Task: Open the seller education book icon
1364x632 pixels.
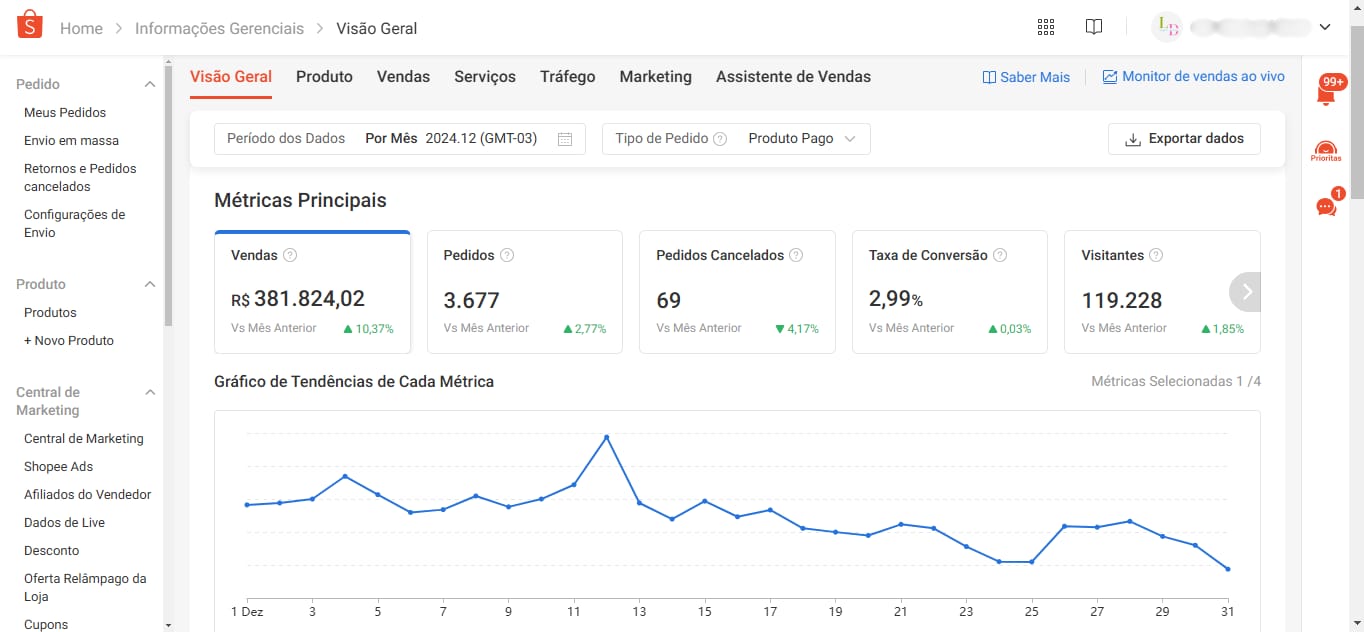Action: click(1094, 27)
